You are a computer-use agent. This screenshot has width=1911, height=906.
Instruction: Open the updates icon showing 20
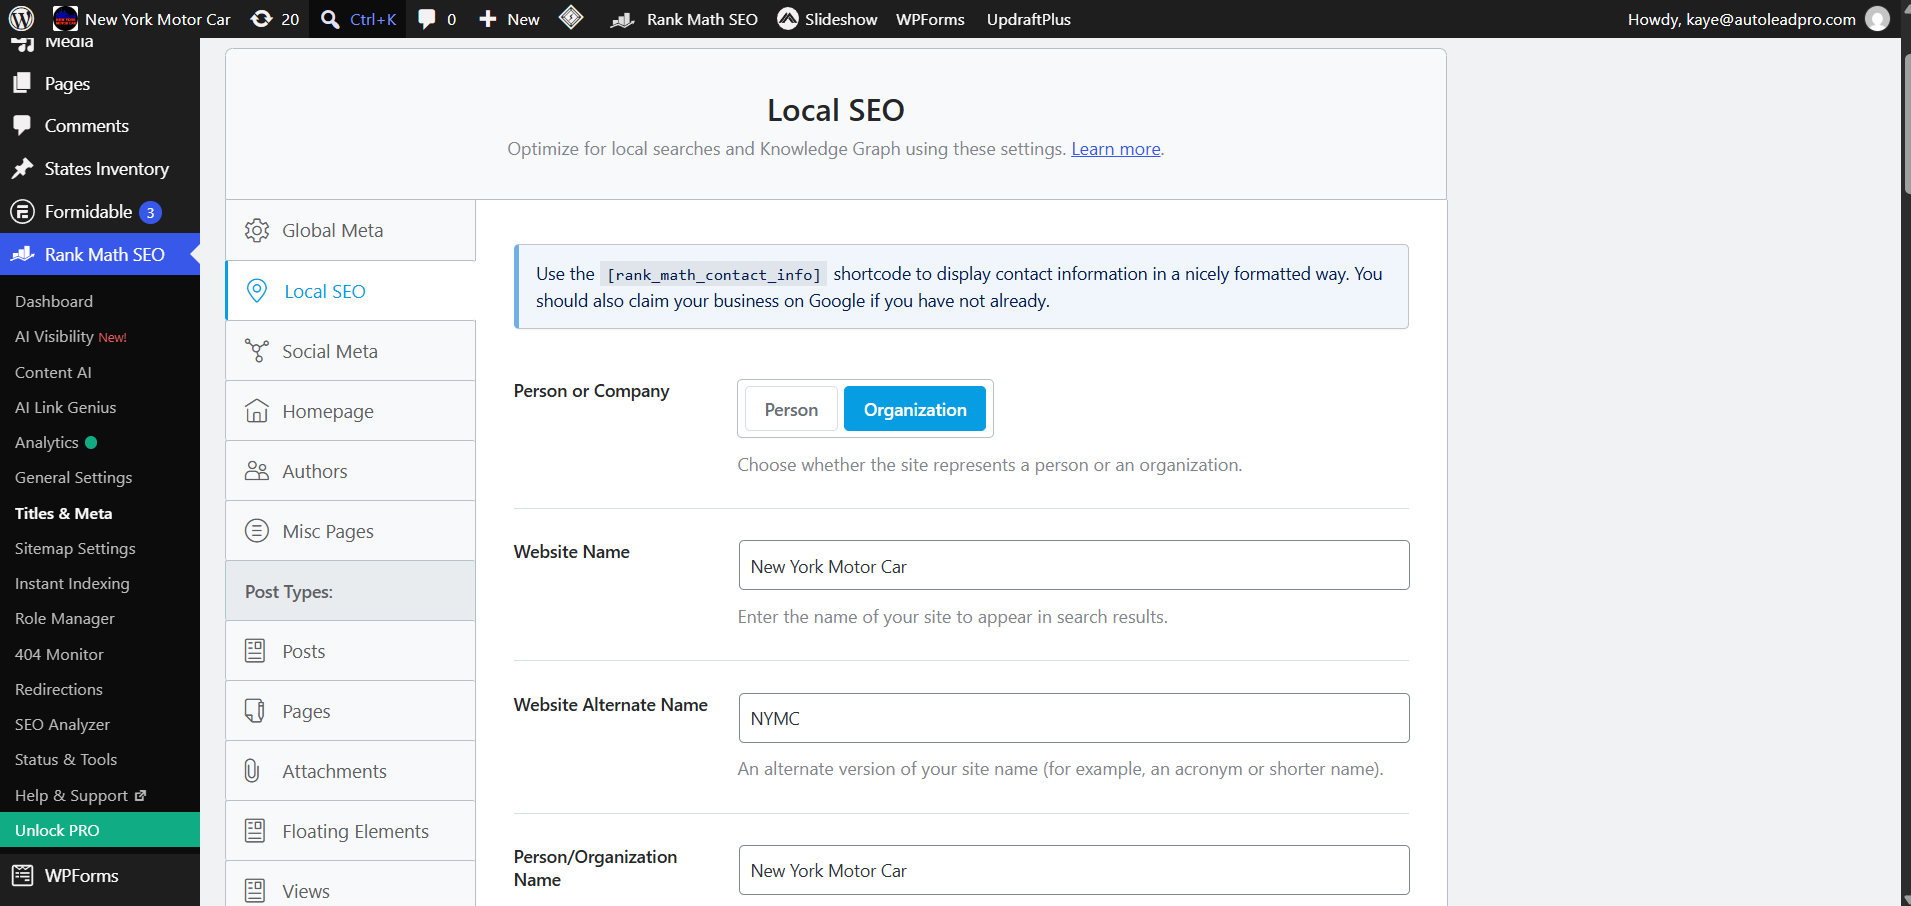coord(261,19)
